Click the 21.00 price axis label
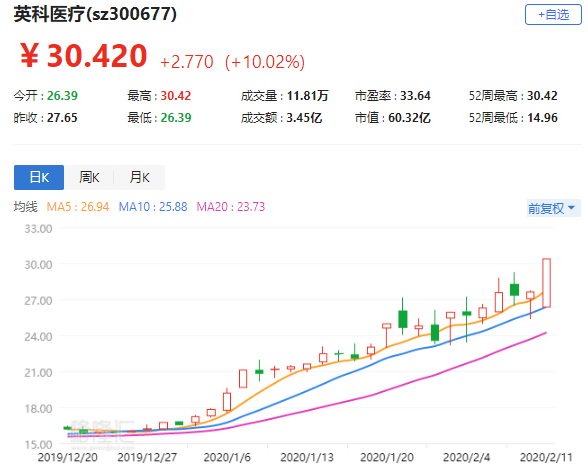The width and height of the screenshot is (588, 467). pos(38,373)
